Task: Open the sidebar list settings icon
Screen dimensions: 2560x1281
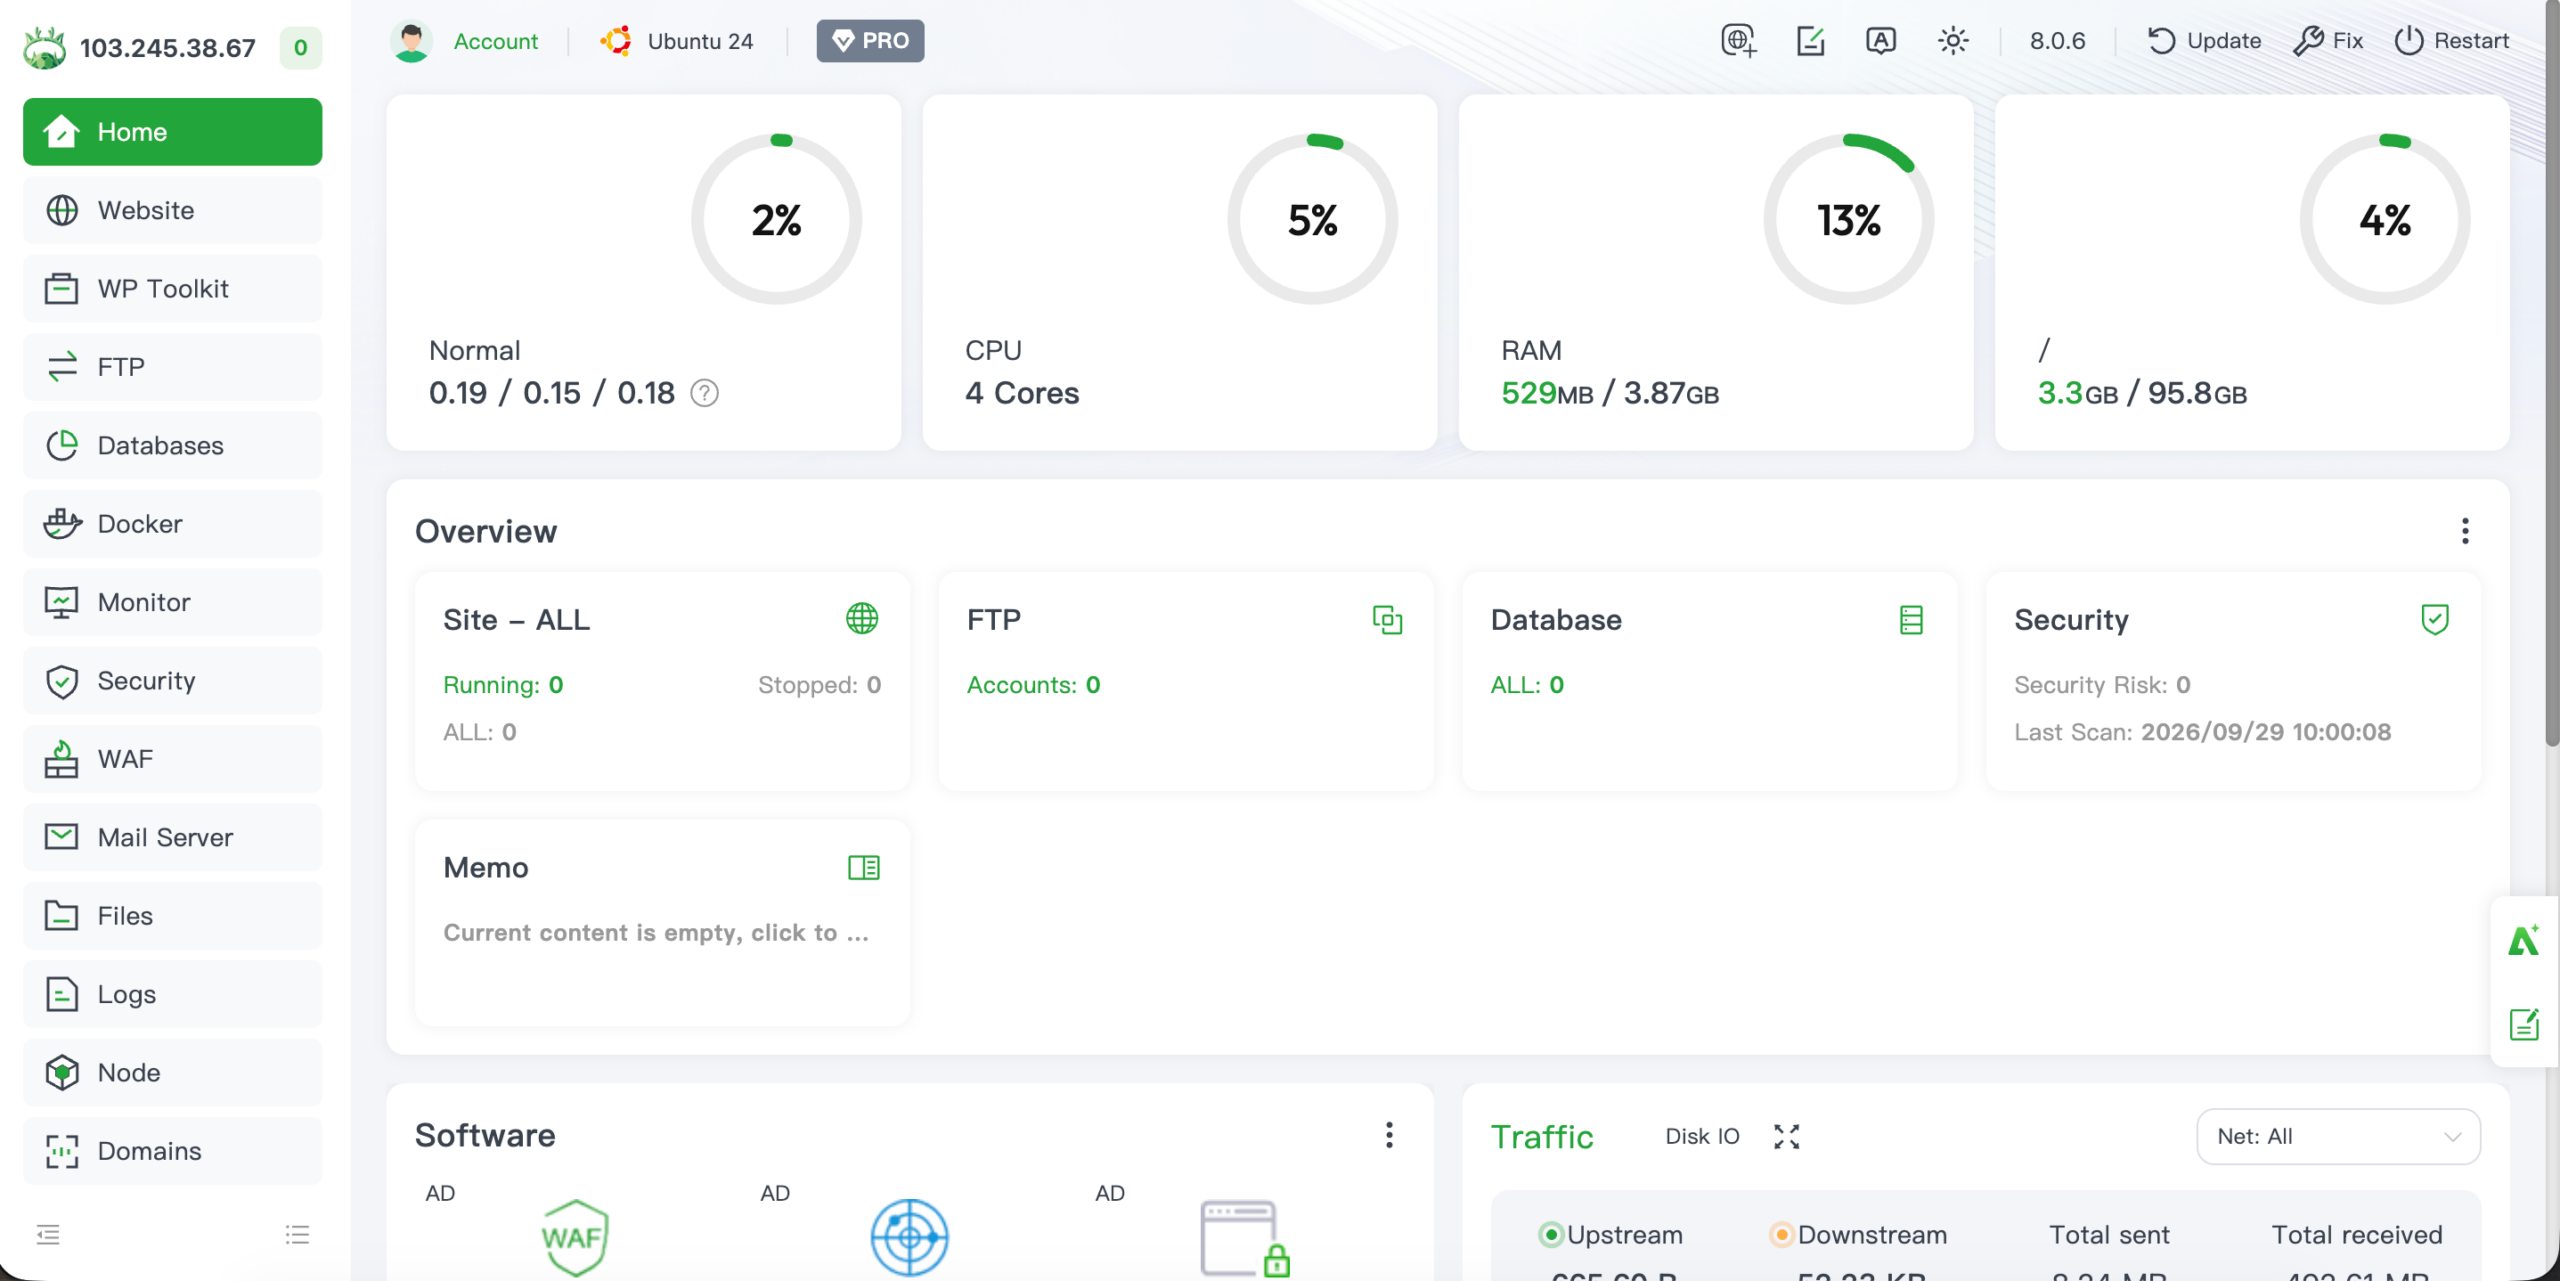Action: (x=297, y=1234)
